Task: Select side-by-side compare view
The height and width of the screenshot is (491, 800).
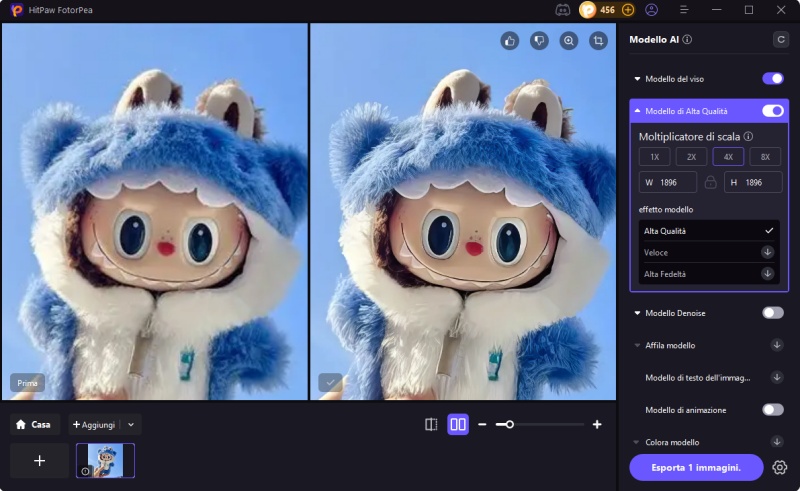Action: [458, 425]
